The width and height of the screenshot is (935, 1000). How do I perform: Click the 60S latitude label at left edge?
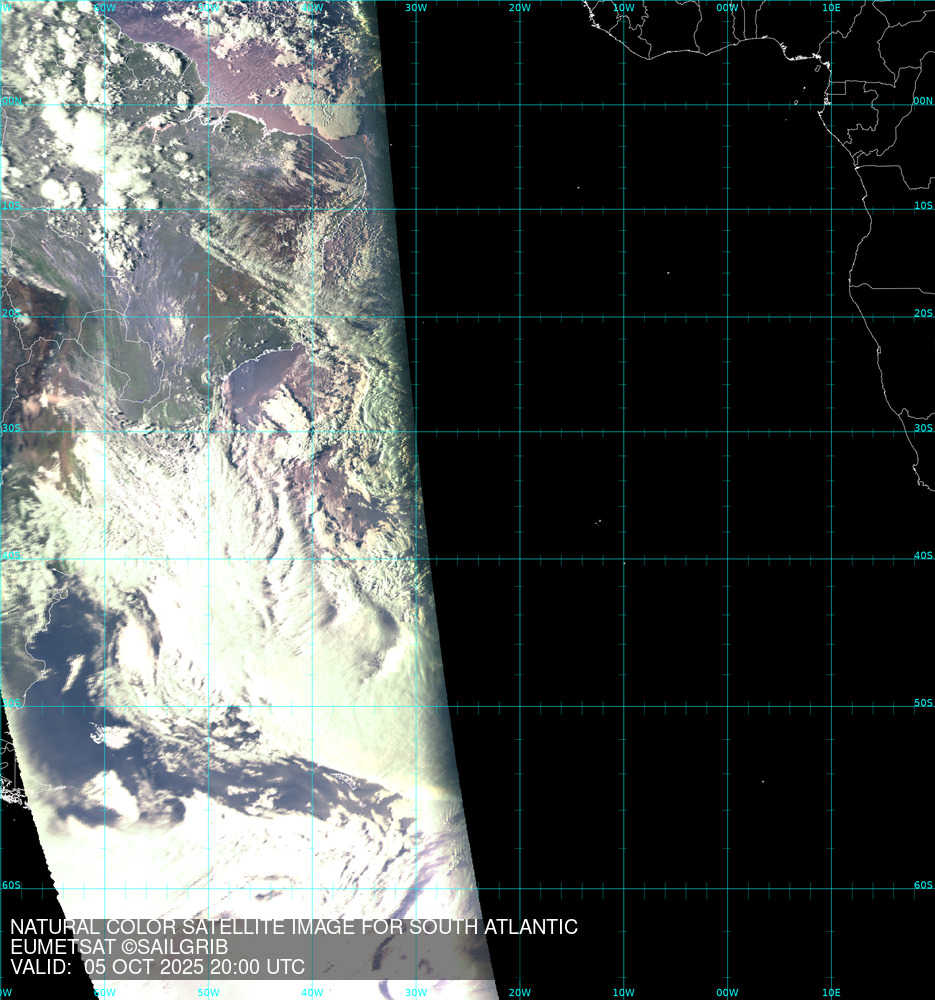click(x=12, y=885)
